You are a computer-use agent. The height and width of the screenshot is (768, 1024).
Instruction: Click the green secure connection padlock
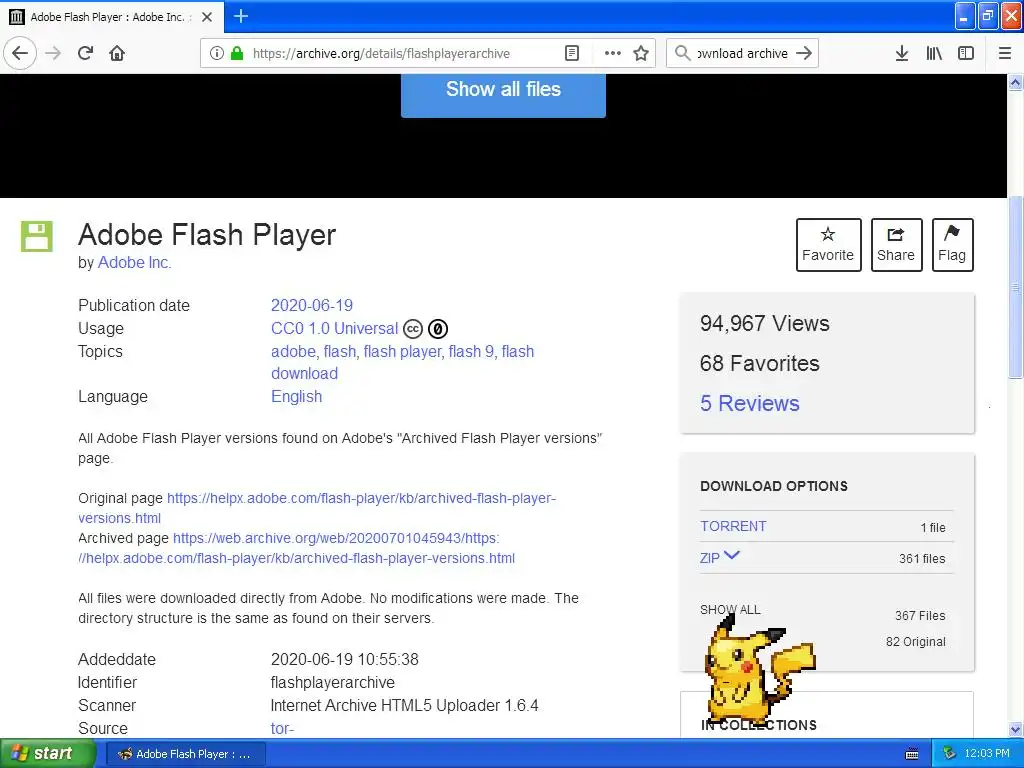click(237, 53)
